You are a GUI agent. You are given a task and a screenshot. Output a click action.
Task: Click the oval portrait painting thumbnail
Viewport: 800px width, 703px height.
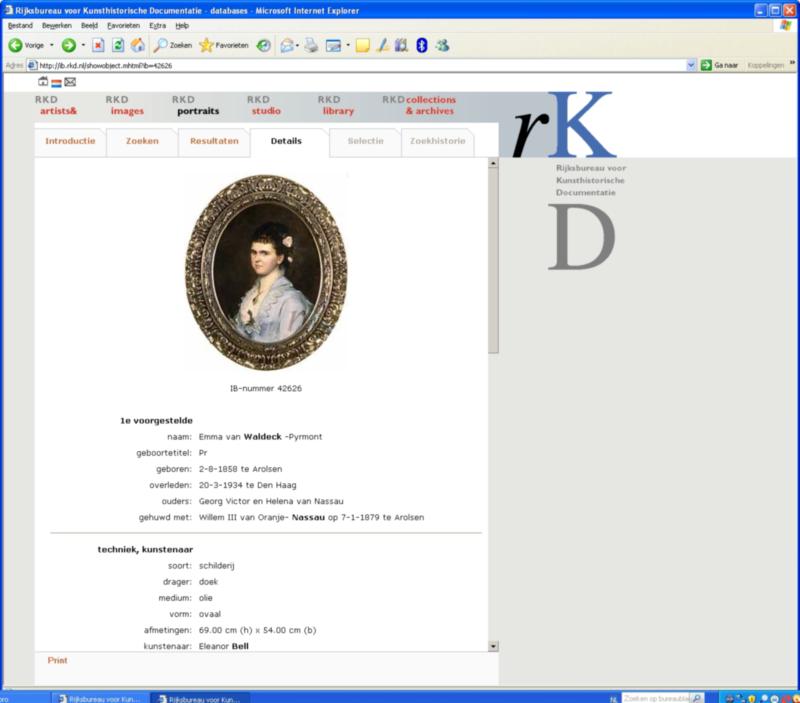(265, 272)
